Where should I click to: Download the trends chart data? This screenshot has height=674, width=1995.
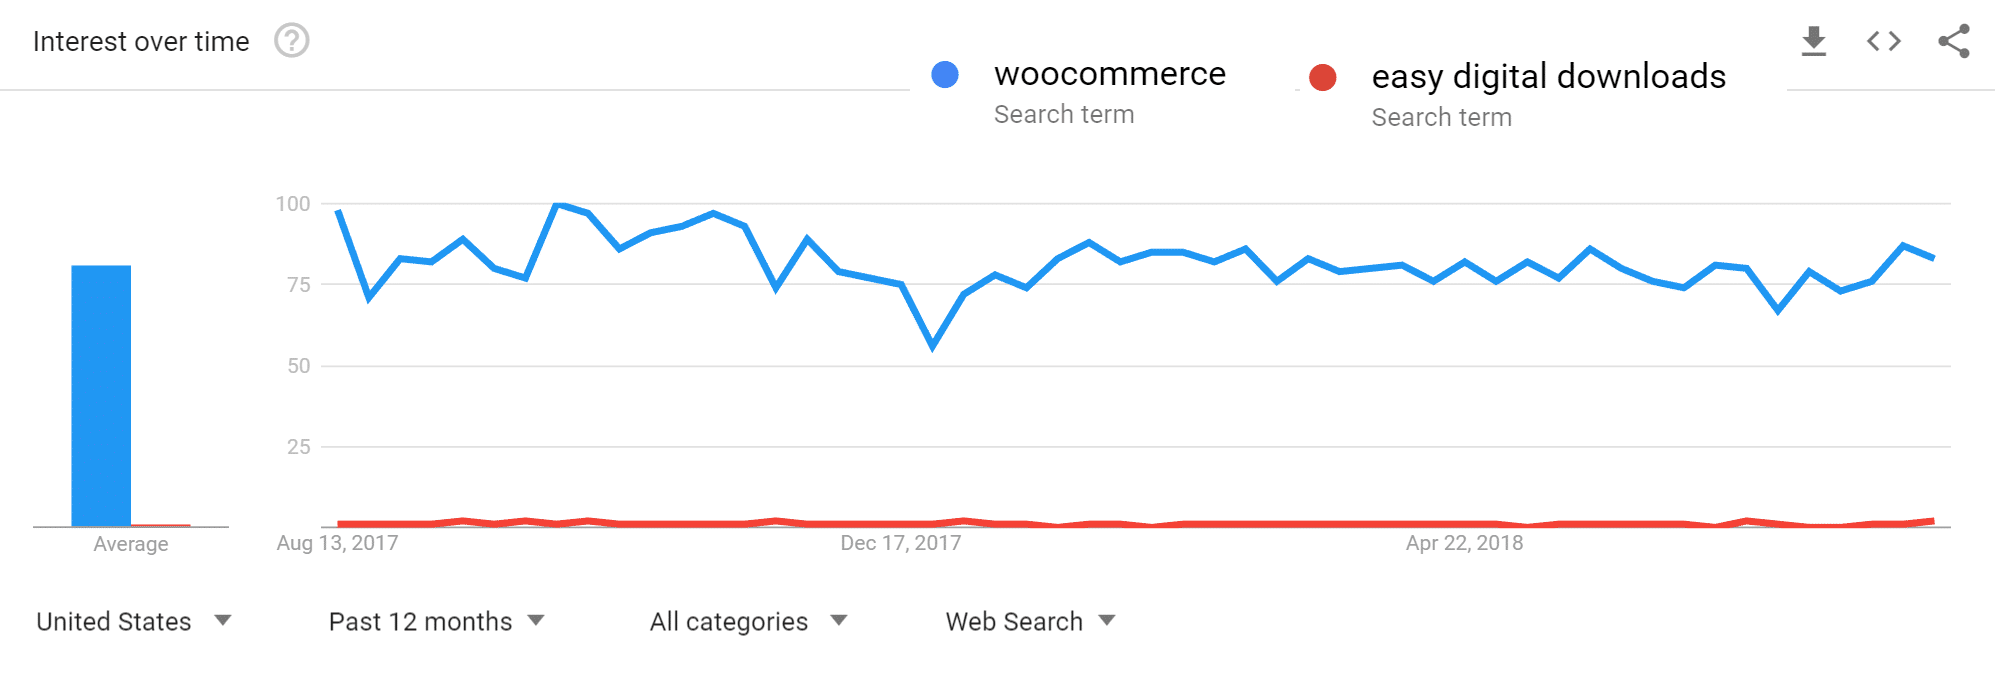pos(1812,40)
